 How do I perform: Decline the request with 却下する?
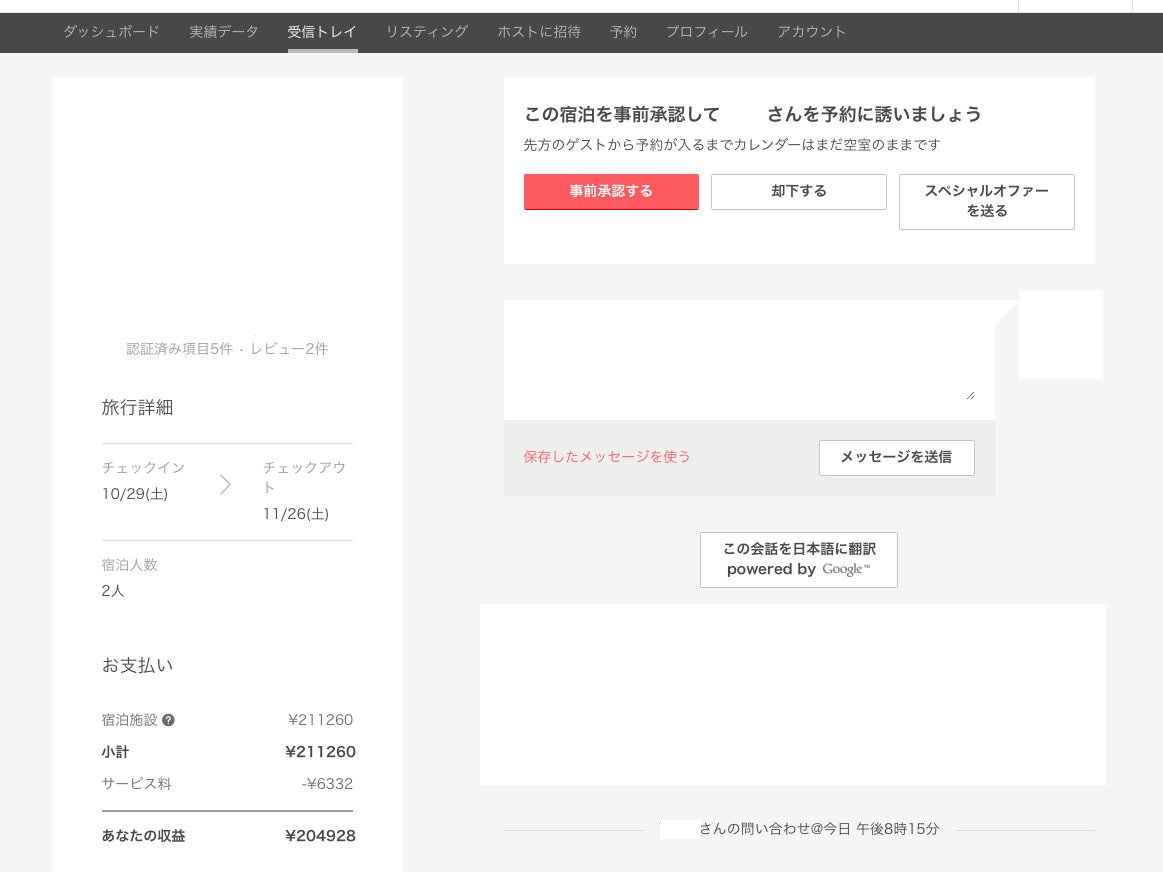click(798, 192)
